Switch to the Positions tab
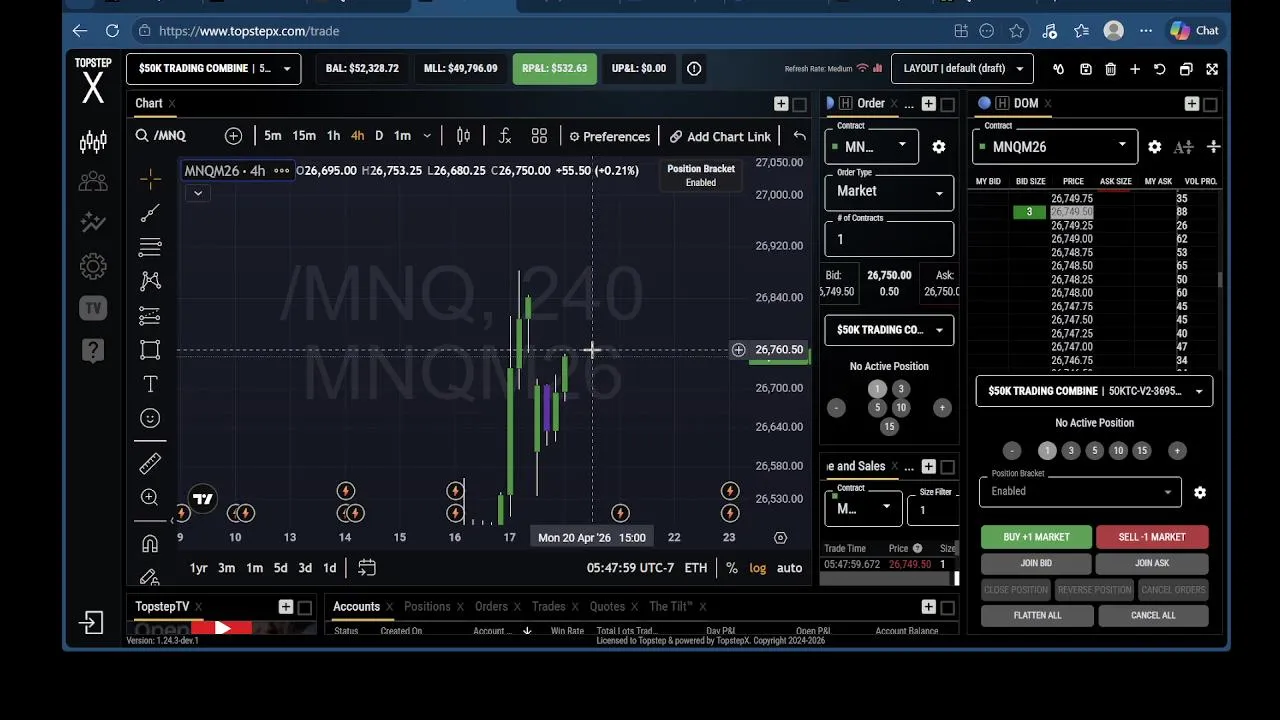Image resolution: width=1280 pixels, height=720 pixels. coord(427,607)
